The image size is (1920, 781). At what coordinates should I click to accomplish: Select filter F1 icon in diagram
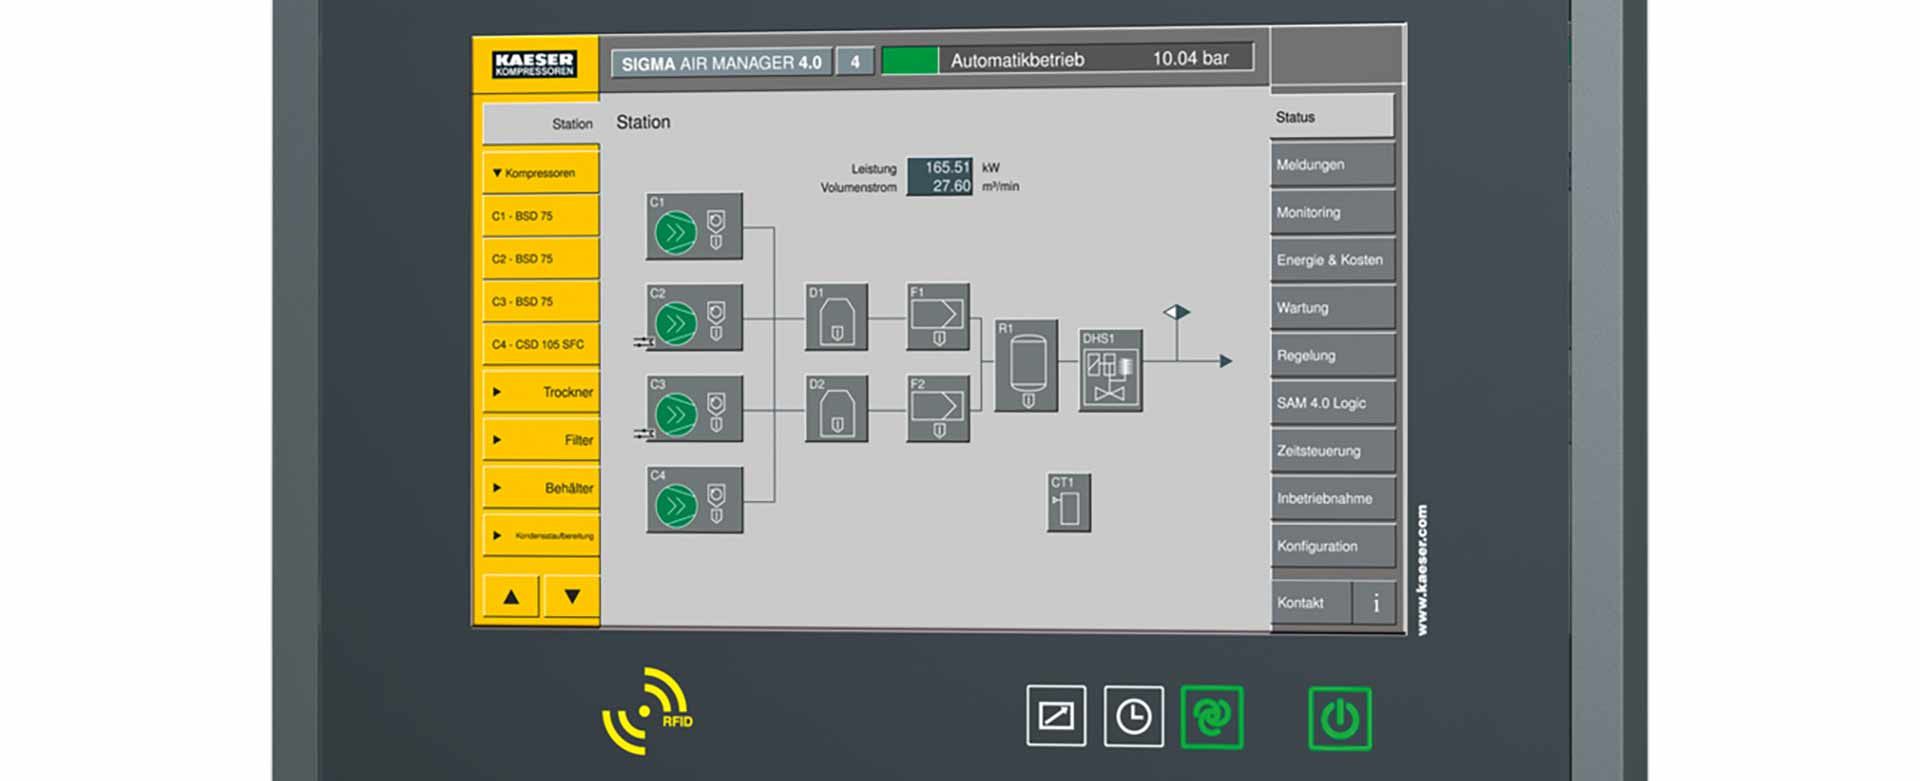[938, 316]
